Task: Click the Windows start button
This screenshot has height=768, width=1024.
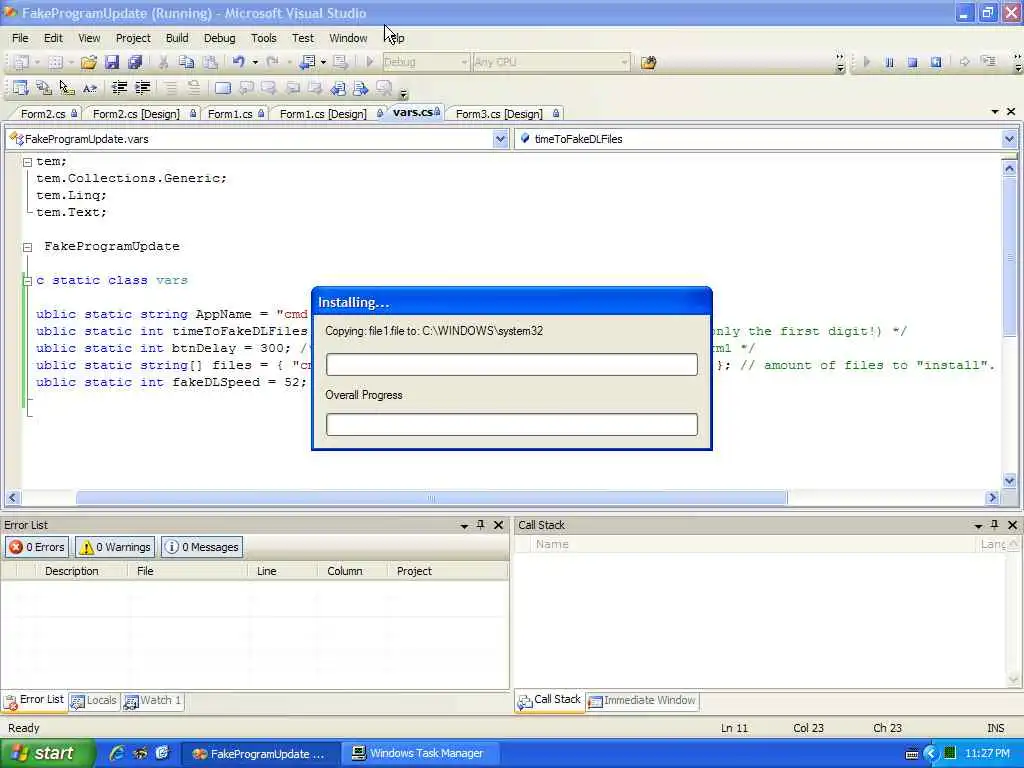Action: pos(47,753)
